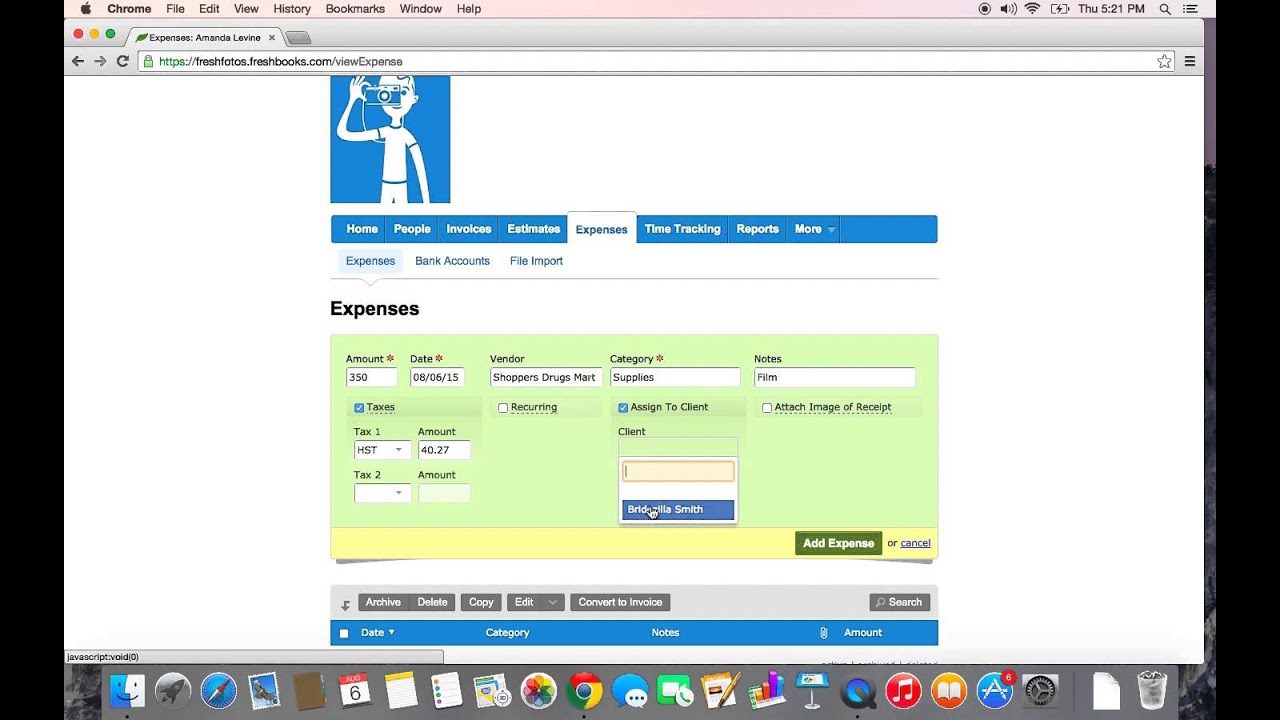Check Attach Image of Receipt

(x=767, y=408)
